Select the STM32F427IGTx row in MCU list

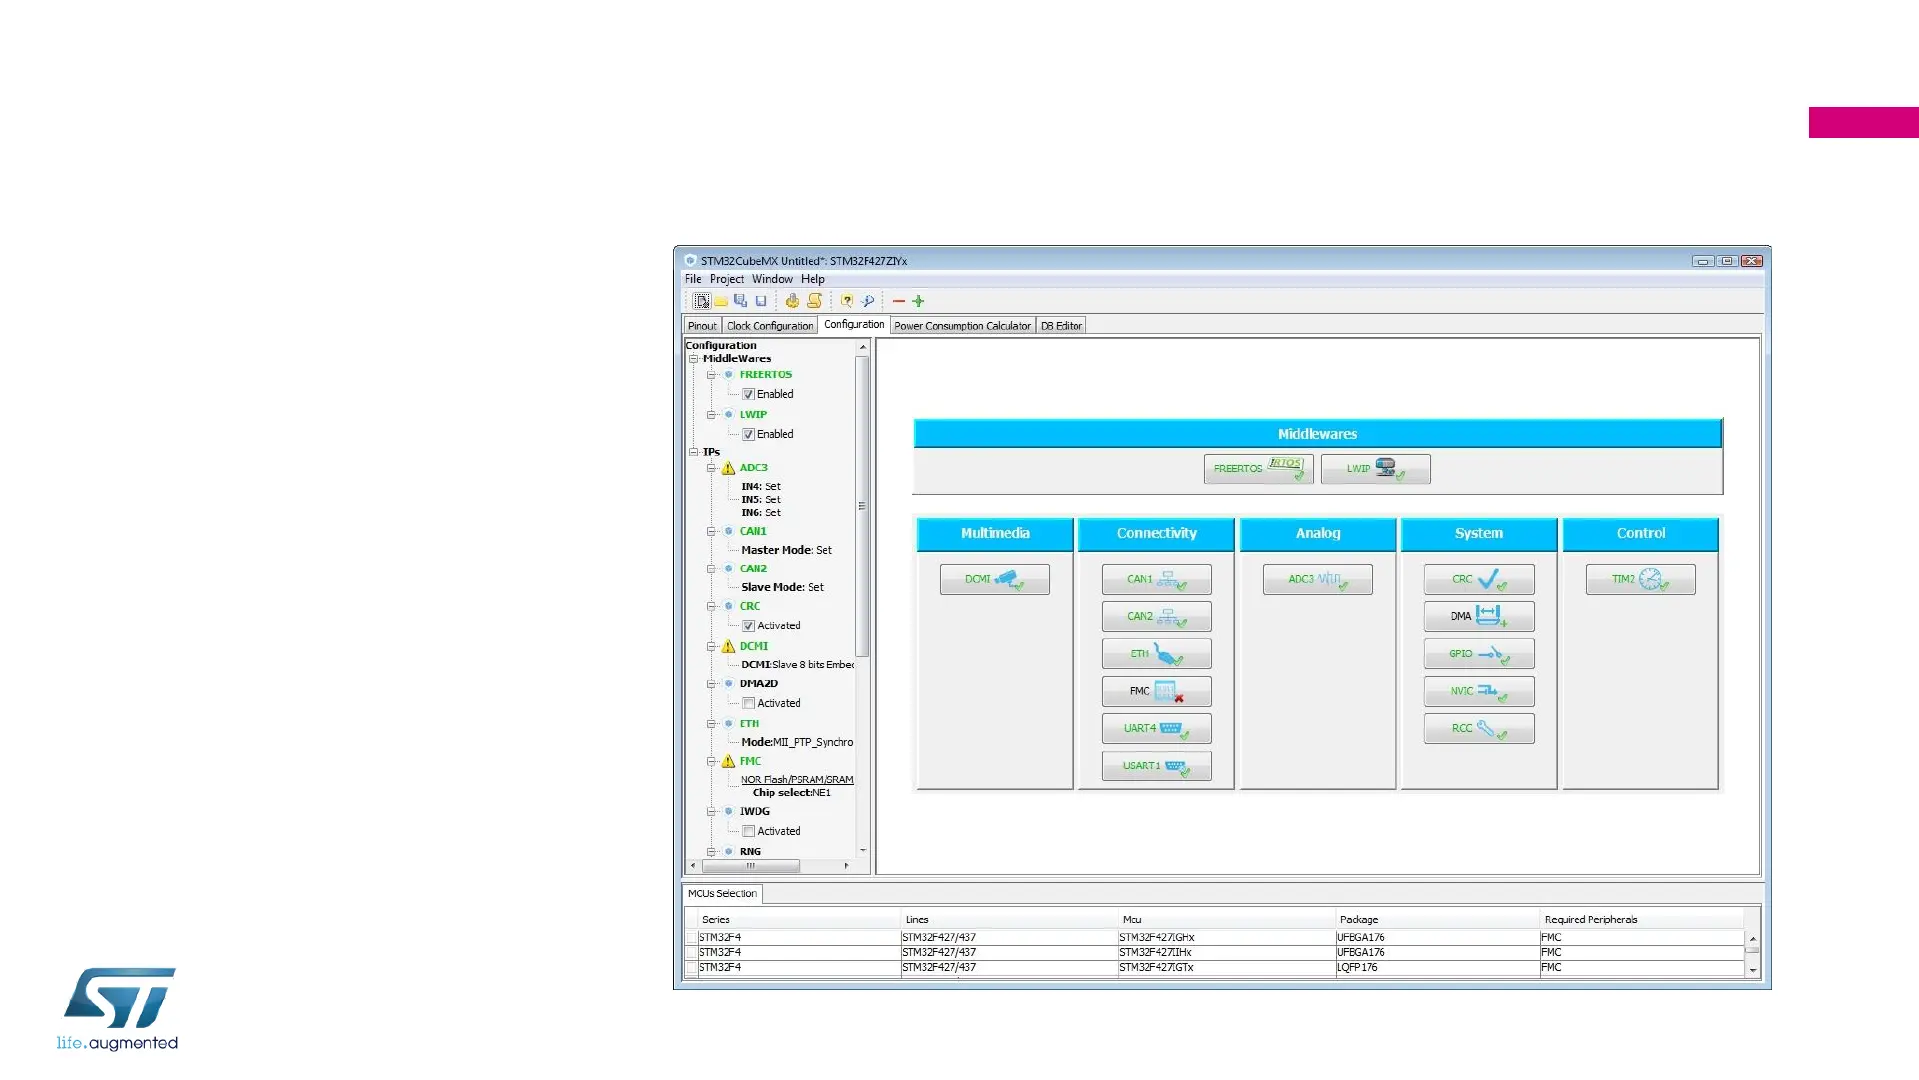point(1155,967)
